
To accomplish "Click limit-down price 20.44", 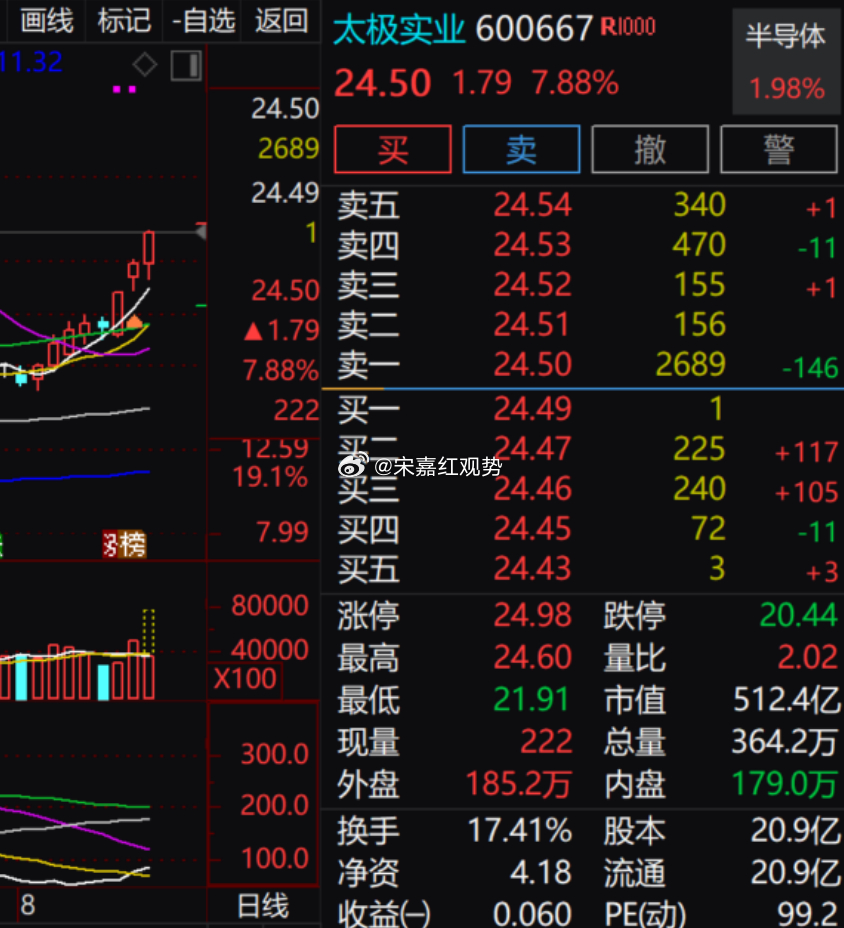I will pyautogui.click(x=798, y=615).
